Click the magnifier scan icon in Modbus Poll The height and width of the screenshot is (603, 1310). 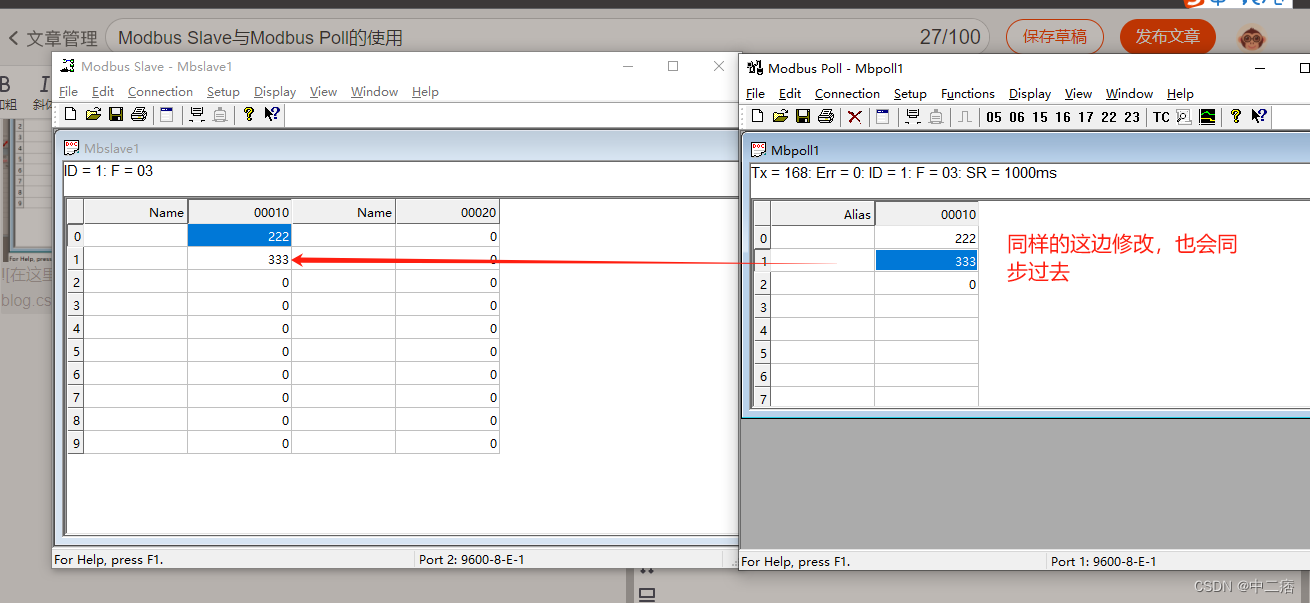tap(1184, 117)
